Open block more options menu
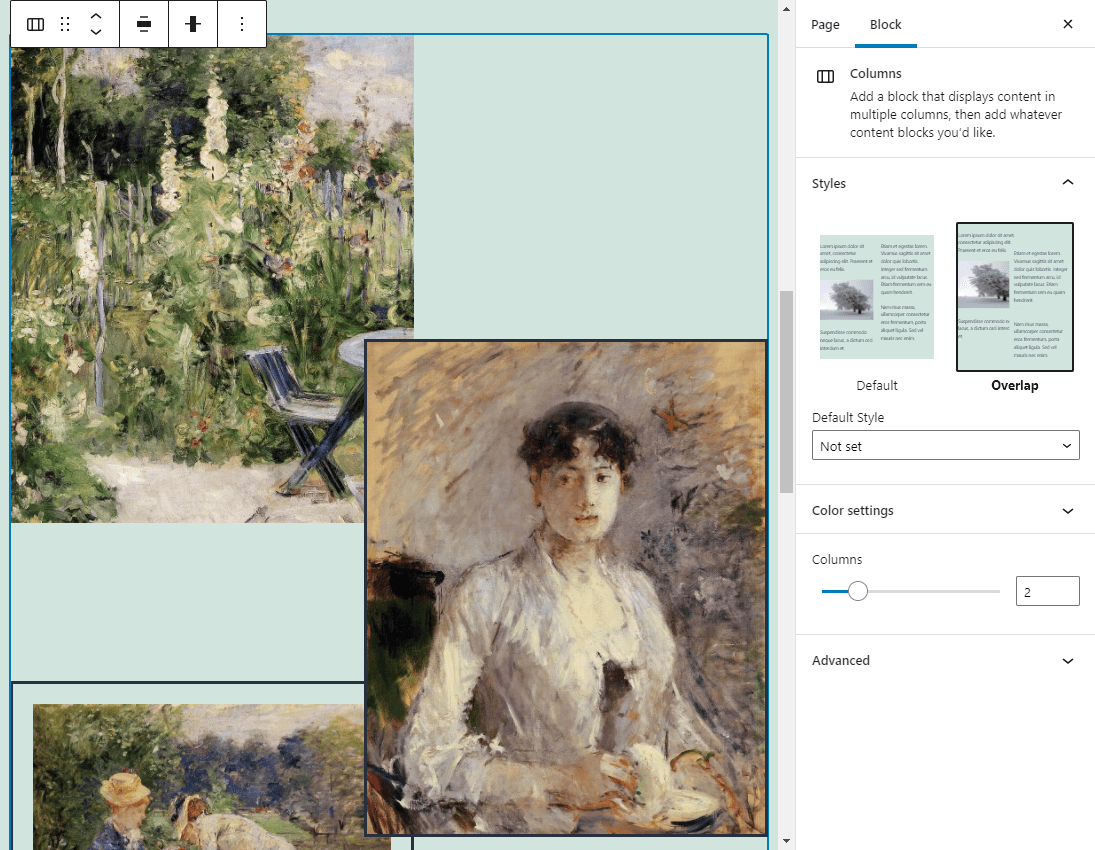This screenshot has width=1095, height=850. [241, 25]
